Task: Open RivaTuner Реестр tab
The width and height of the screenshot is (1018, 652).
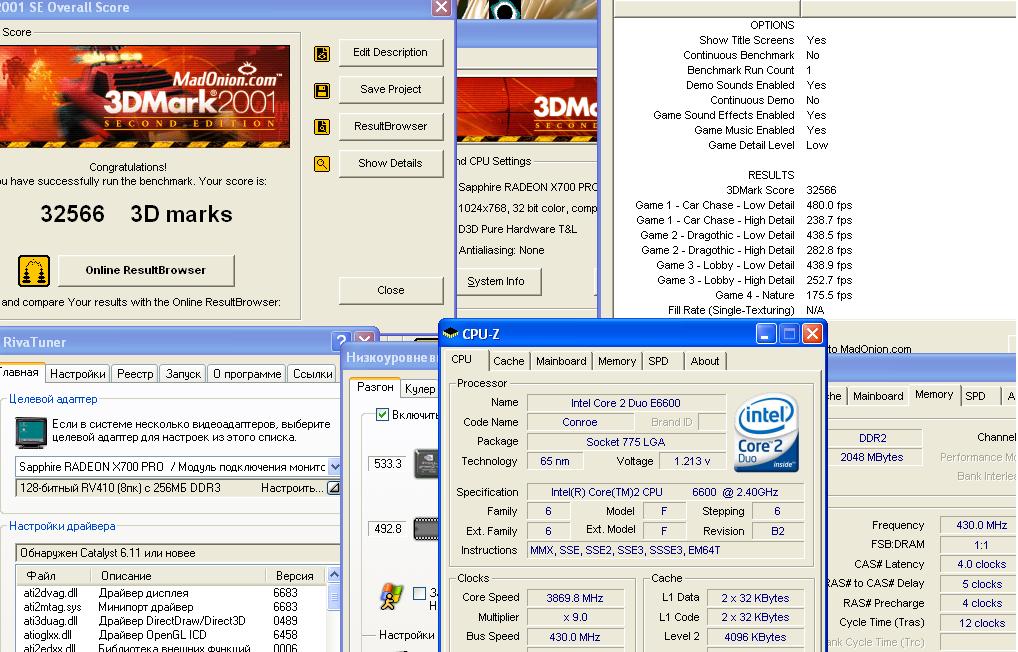Action: coord(134,374)
